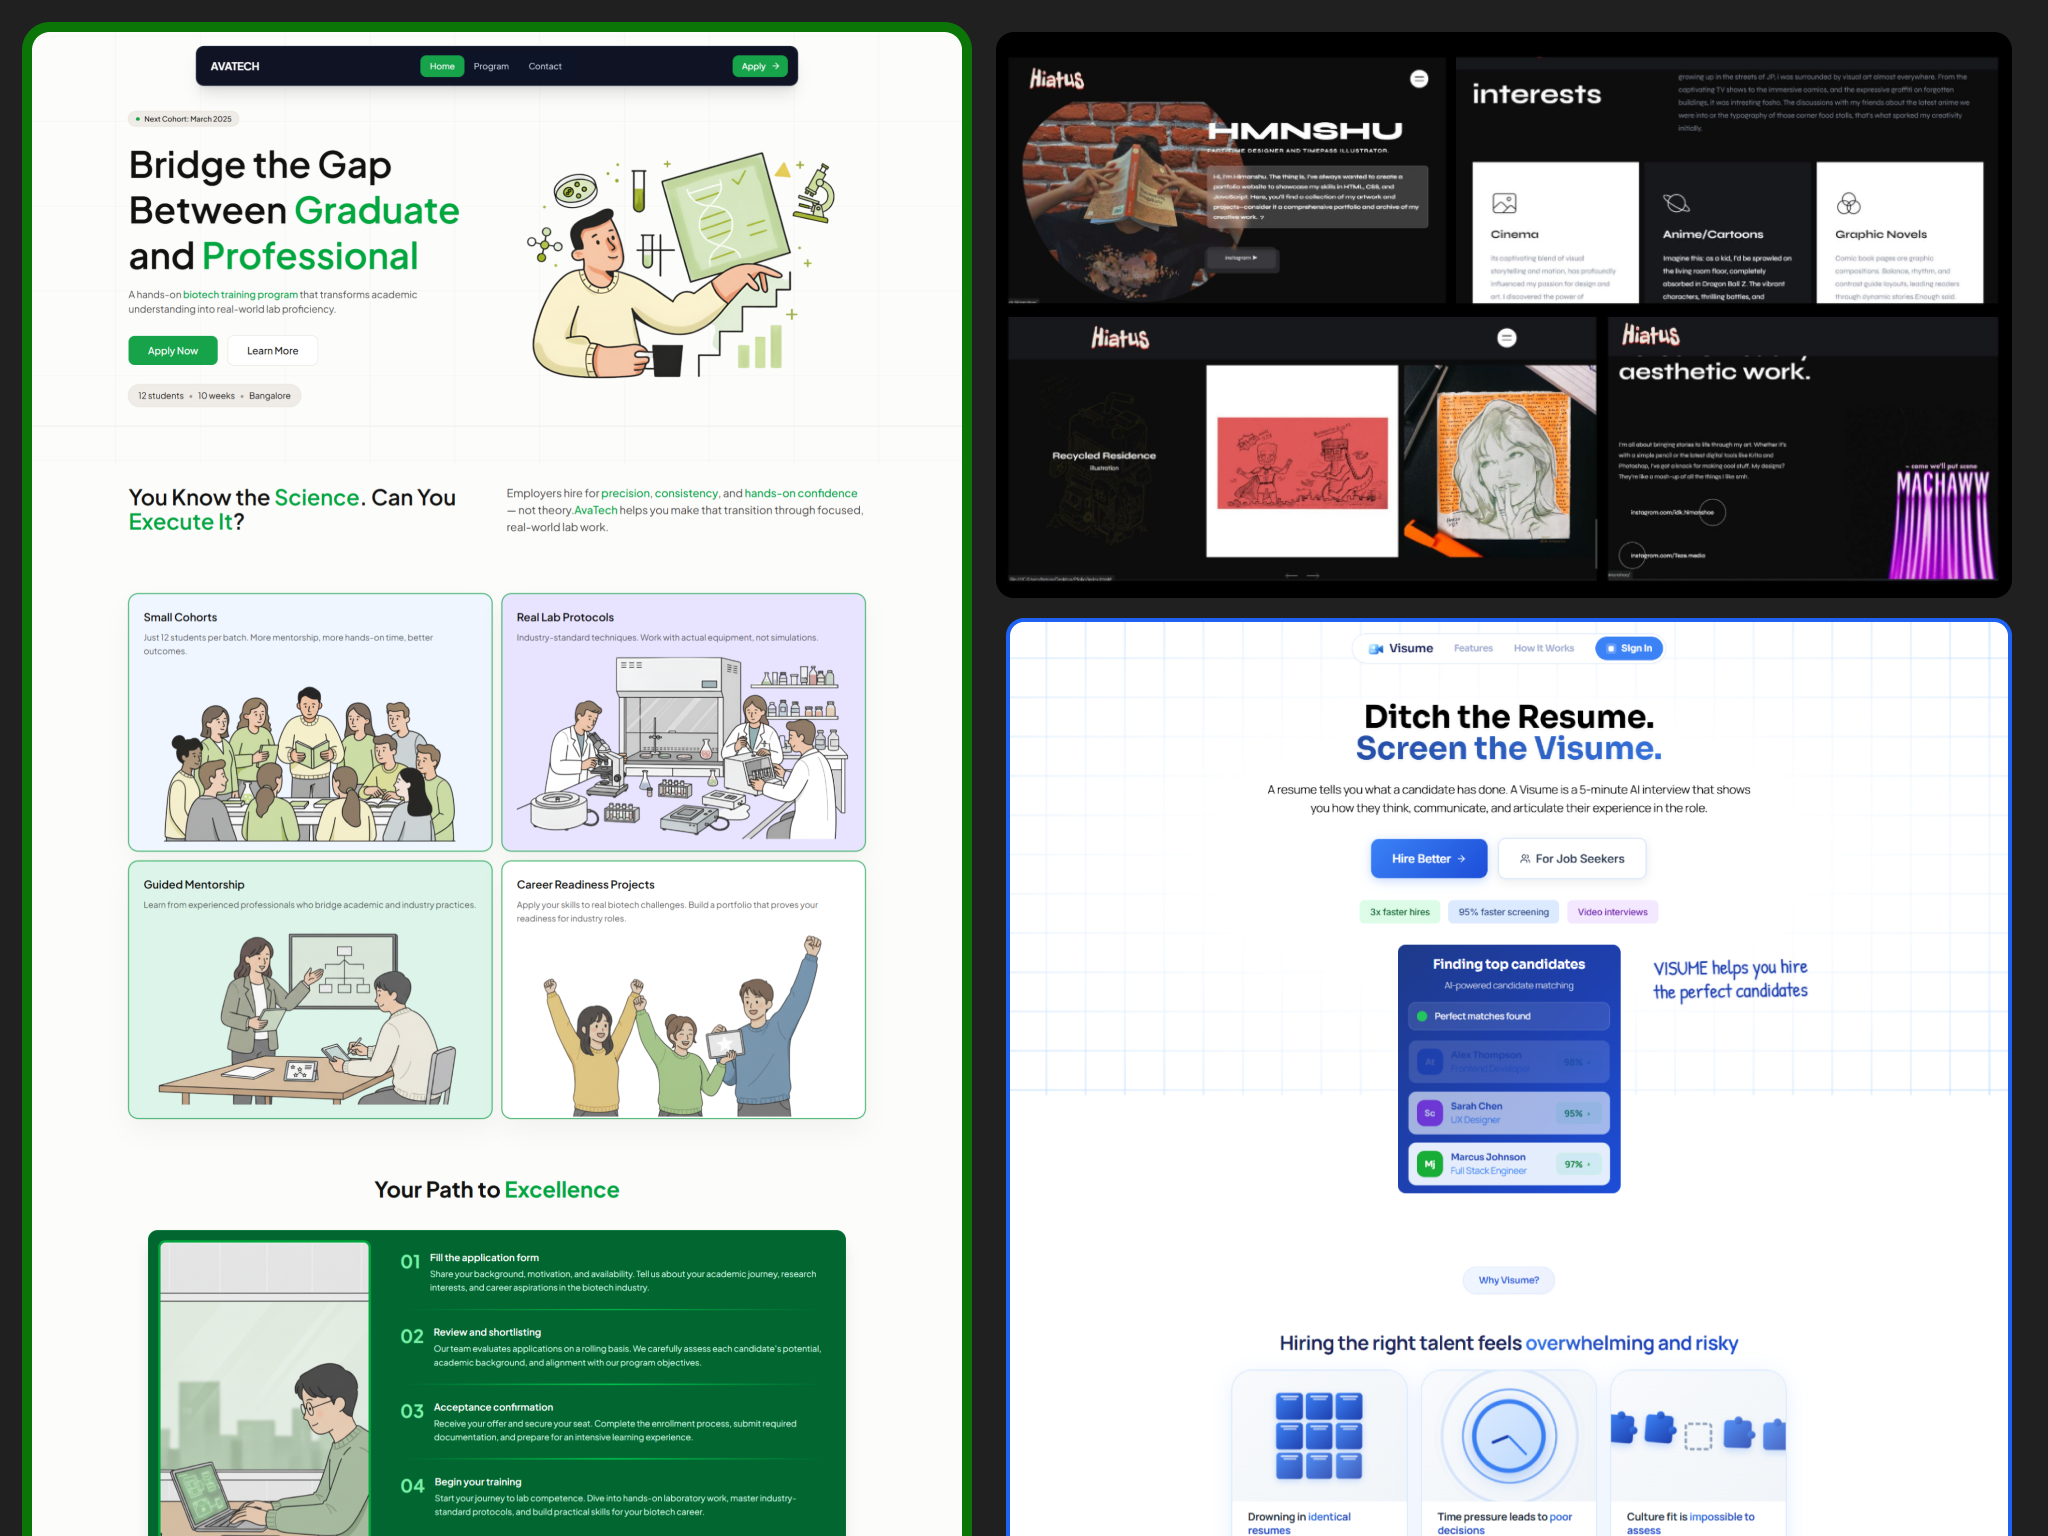Click the arrow inside the AvaTech Apply button
This screenshot has width=2048, height=1536.
776,66
